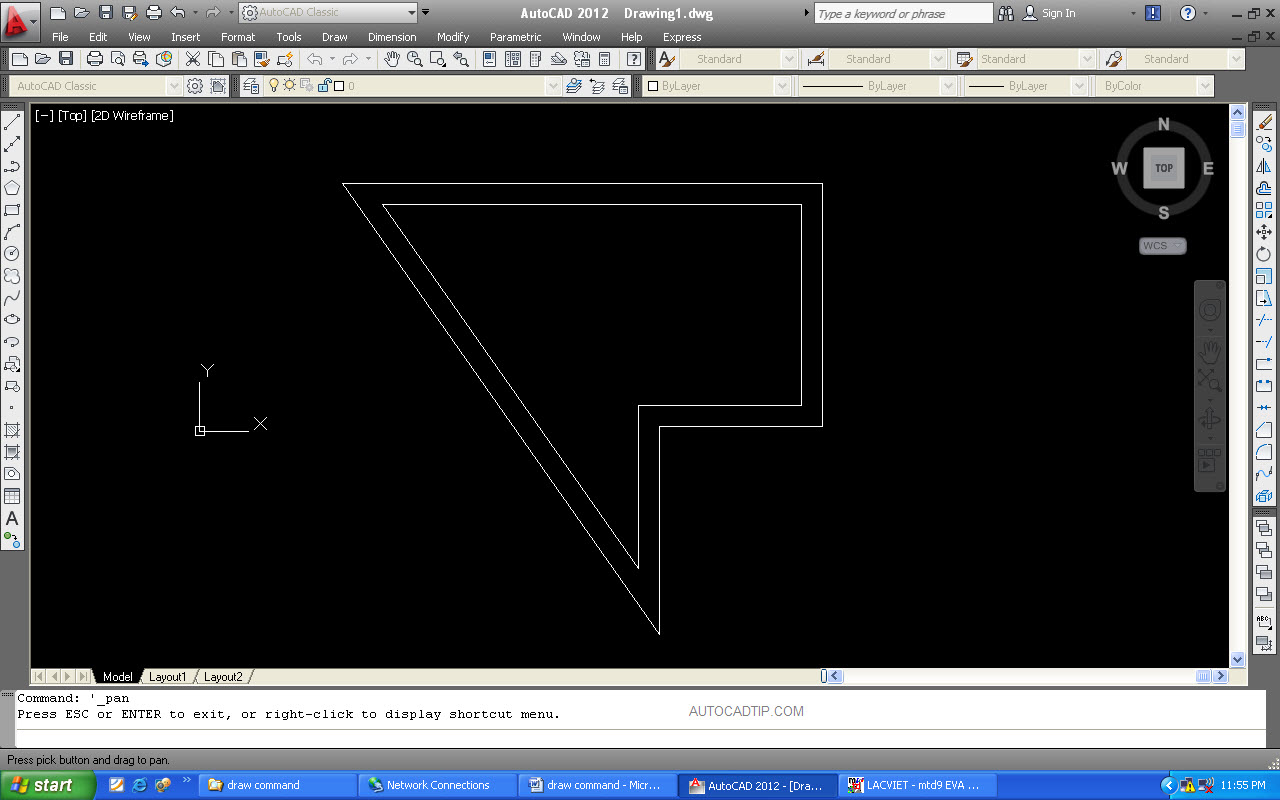This screenshot has width=1280, height=800.
Task: Click the Table Style icon
Action: [x=965, y=59]
